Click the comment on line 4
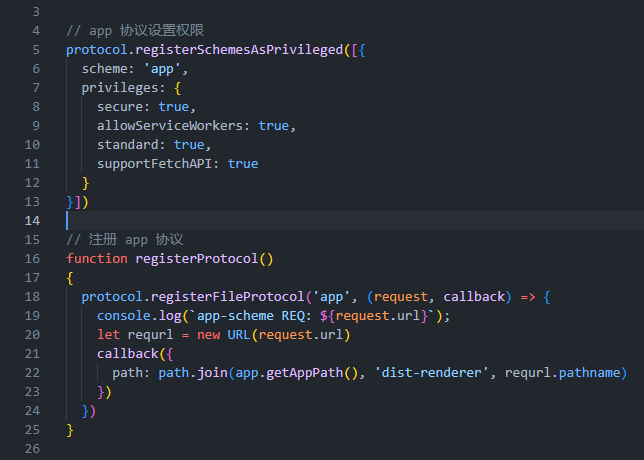644x460 pixels. click(x=135, y=31)
